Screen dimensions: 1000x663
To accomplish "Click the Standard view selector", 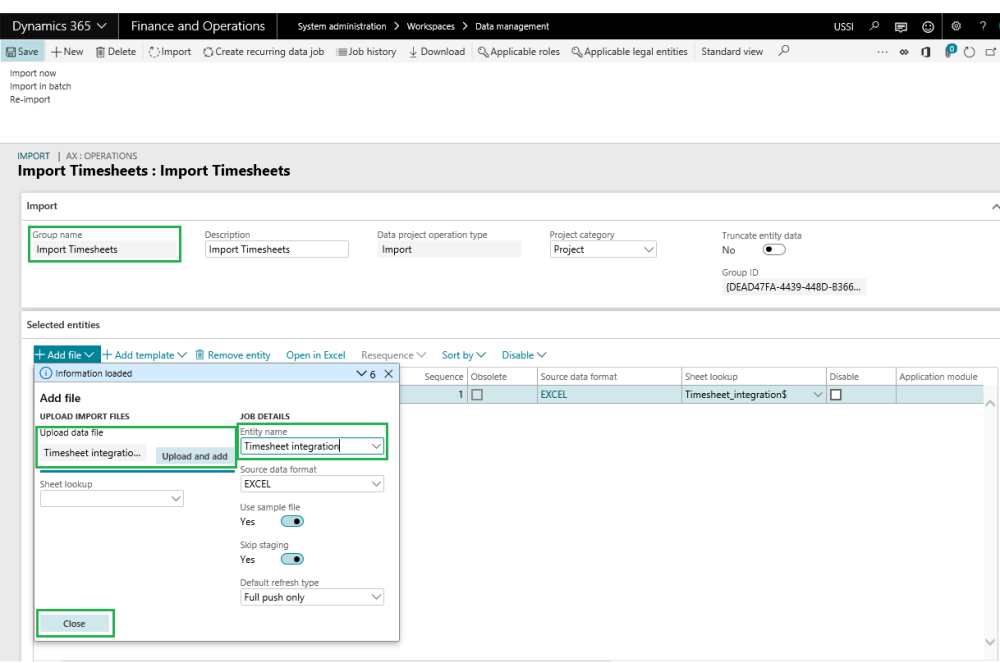I will (732, 52).
